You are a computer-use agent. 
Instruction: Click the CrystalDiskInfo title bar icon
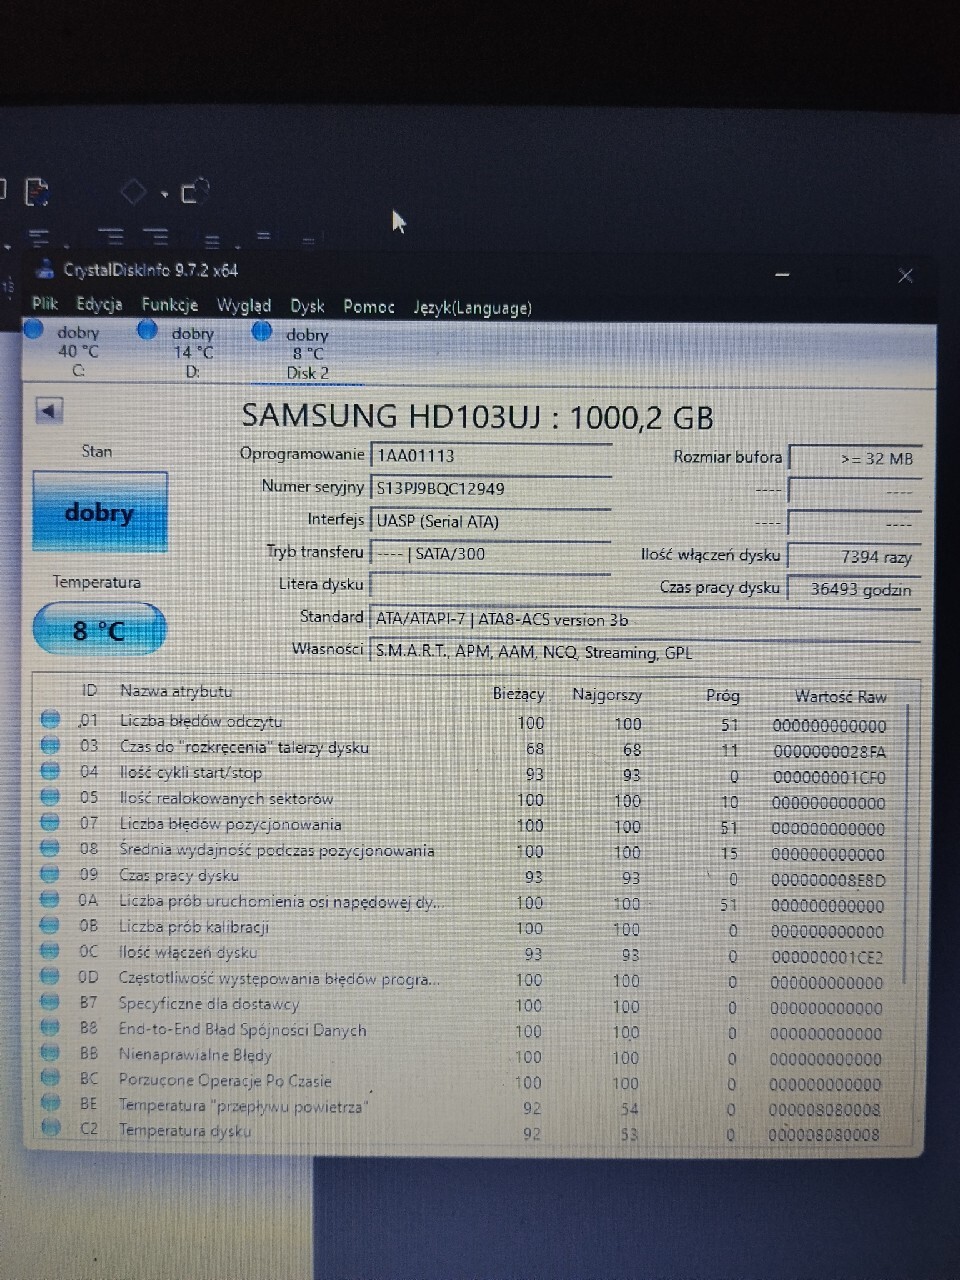click(x=44, y=268)
